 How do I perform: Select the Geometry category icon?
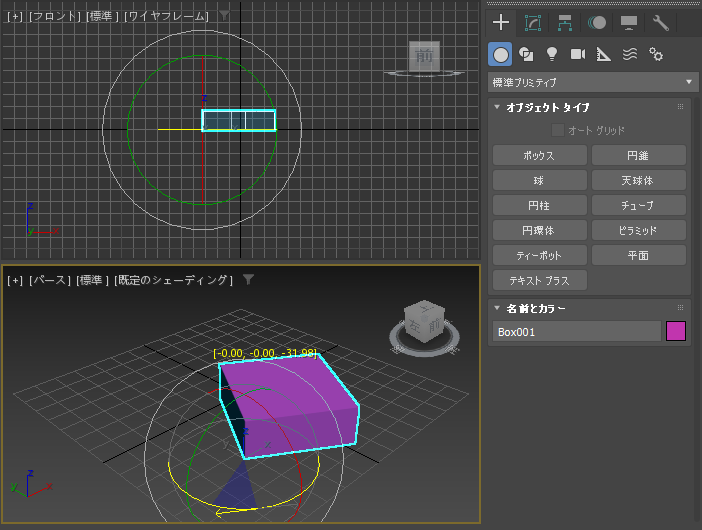pos(501,55)
